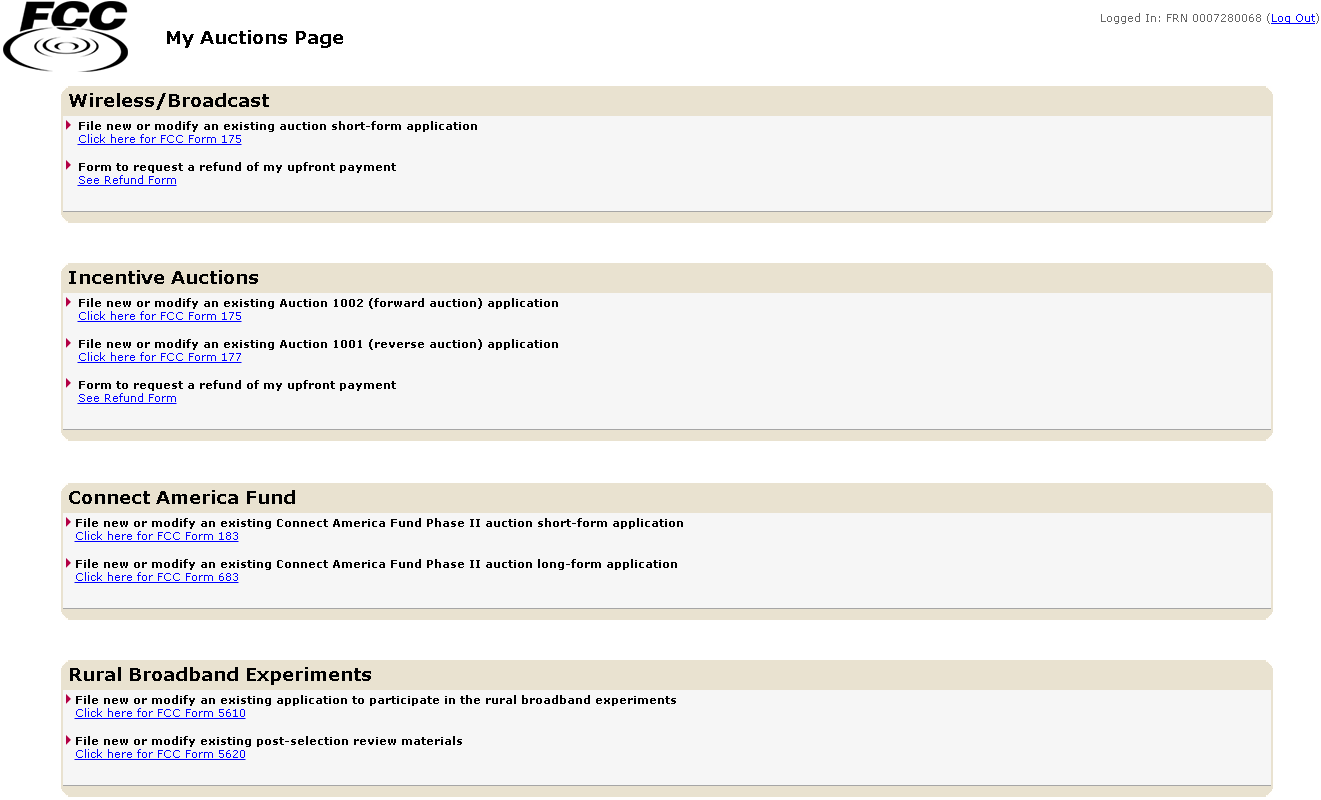This screenshot has height=800, width=1321.
Task: Click the FCC logo
Action: pyautogui.click(x=66, y=36)
